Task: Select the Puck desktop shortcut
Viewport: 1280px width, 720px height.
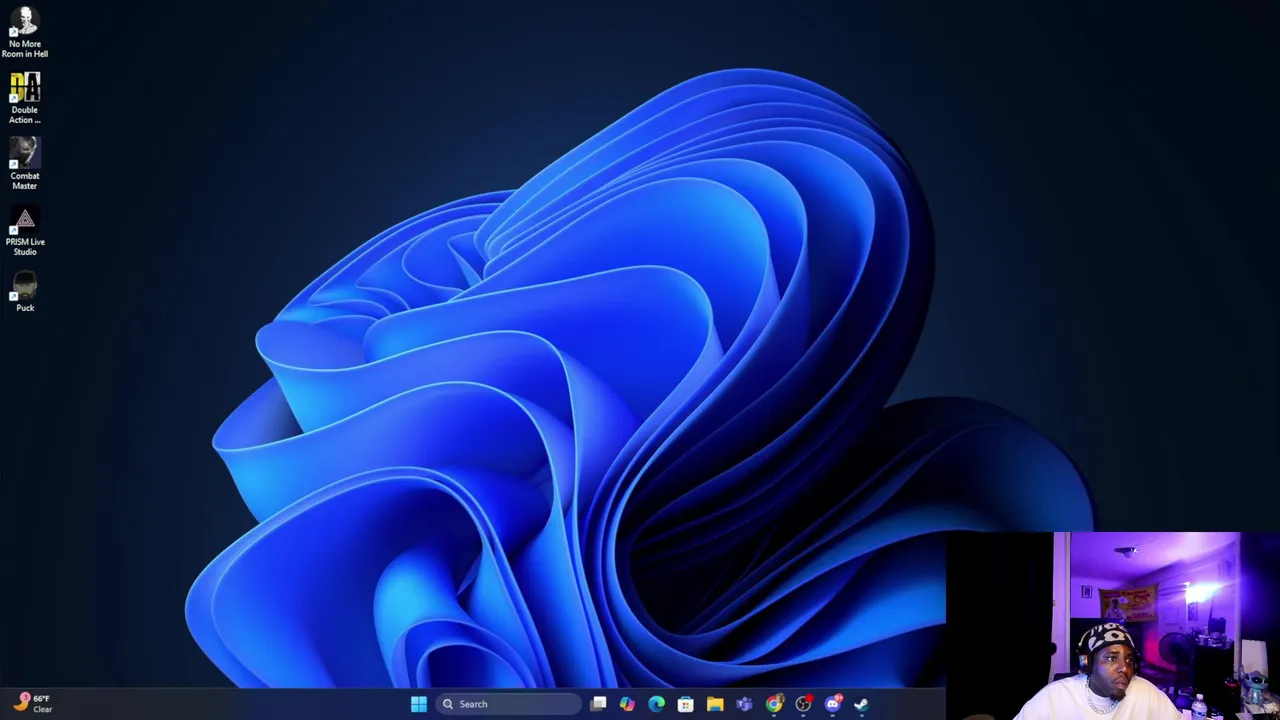Action: (x=25, y=292)
